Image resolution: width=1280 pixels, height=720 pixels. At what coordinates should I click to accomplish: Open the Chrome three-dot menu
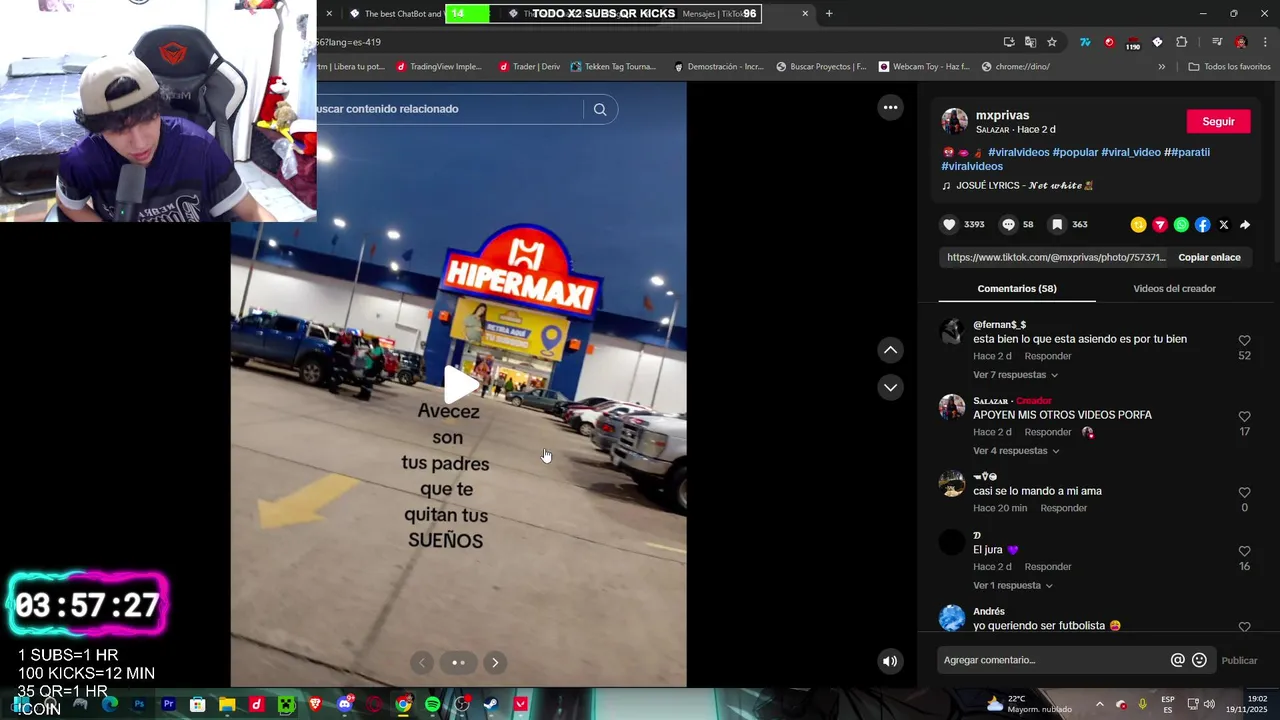[x=1266, y=42]
